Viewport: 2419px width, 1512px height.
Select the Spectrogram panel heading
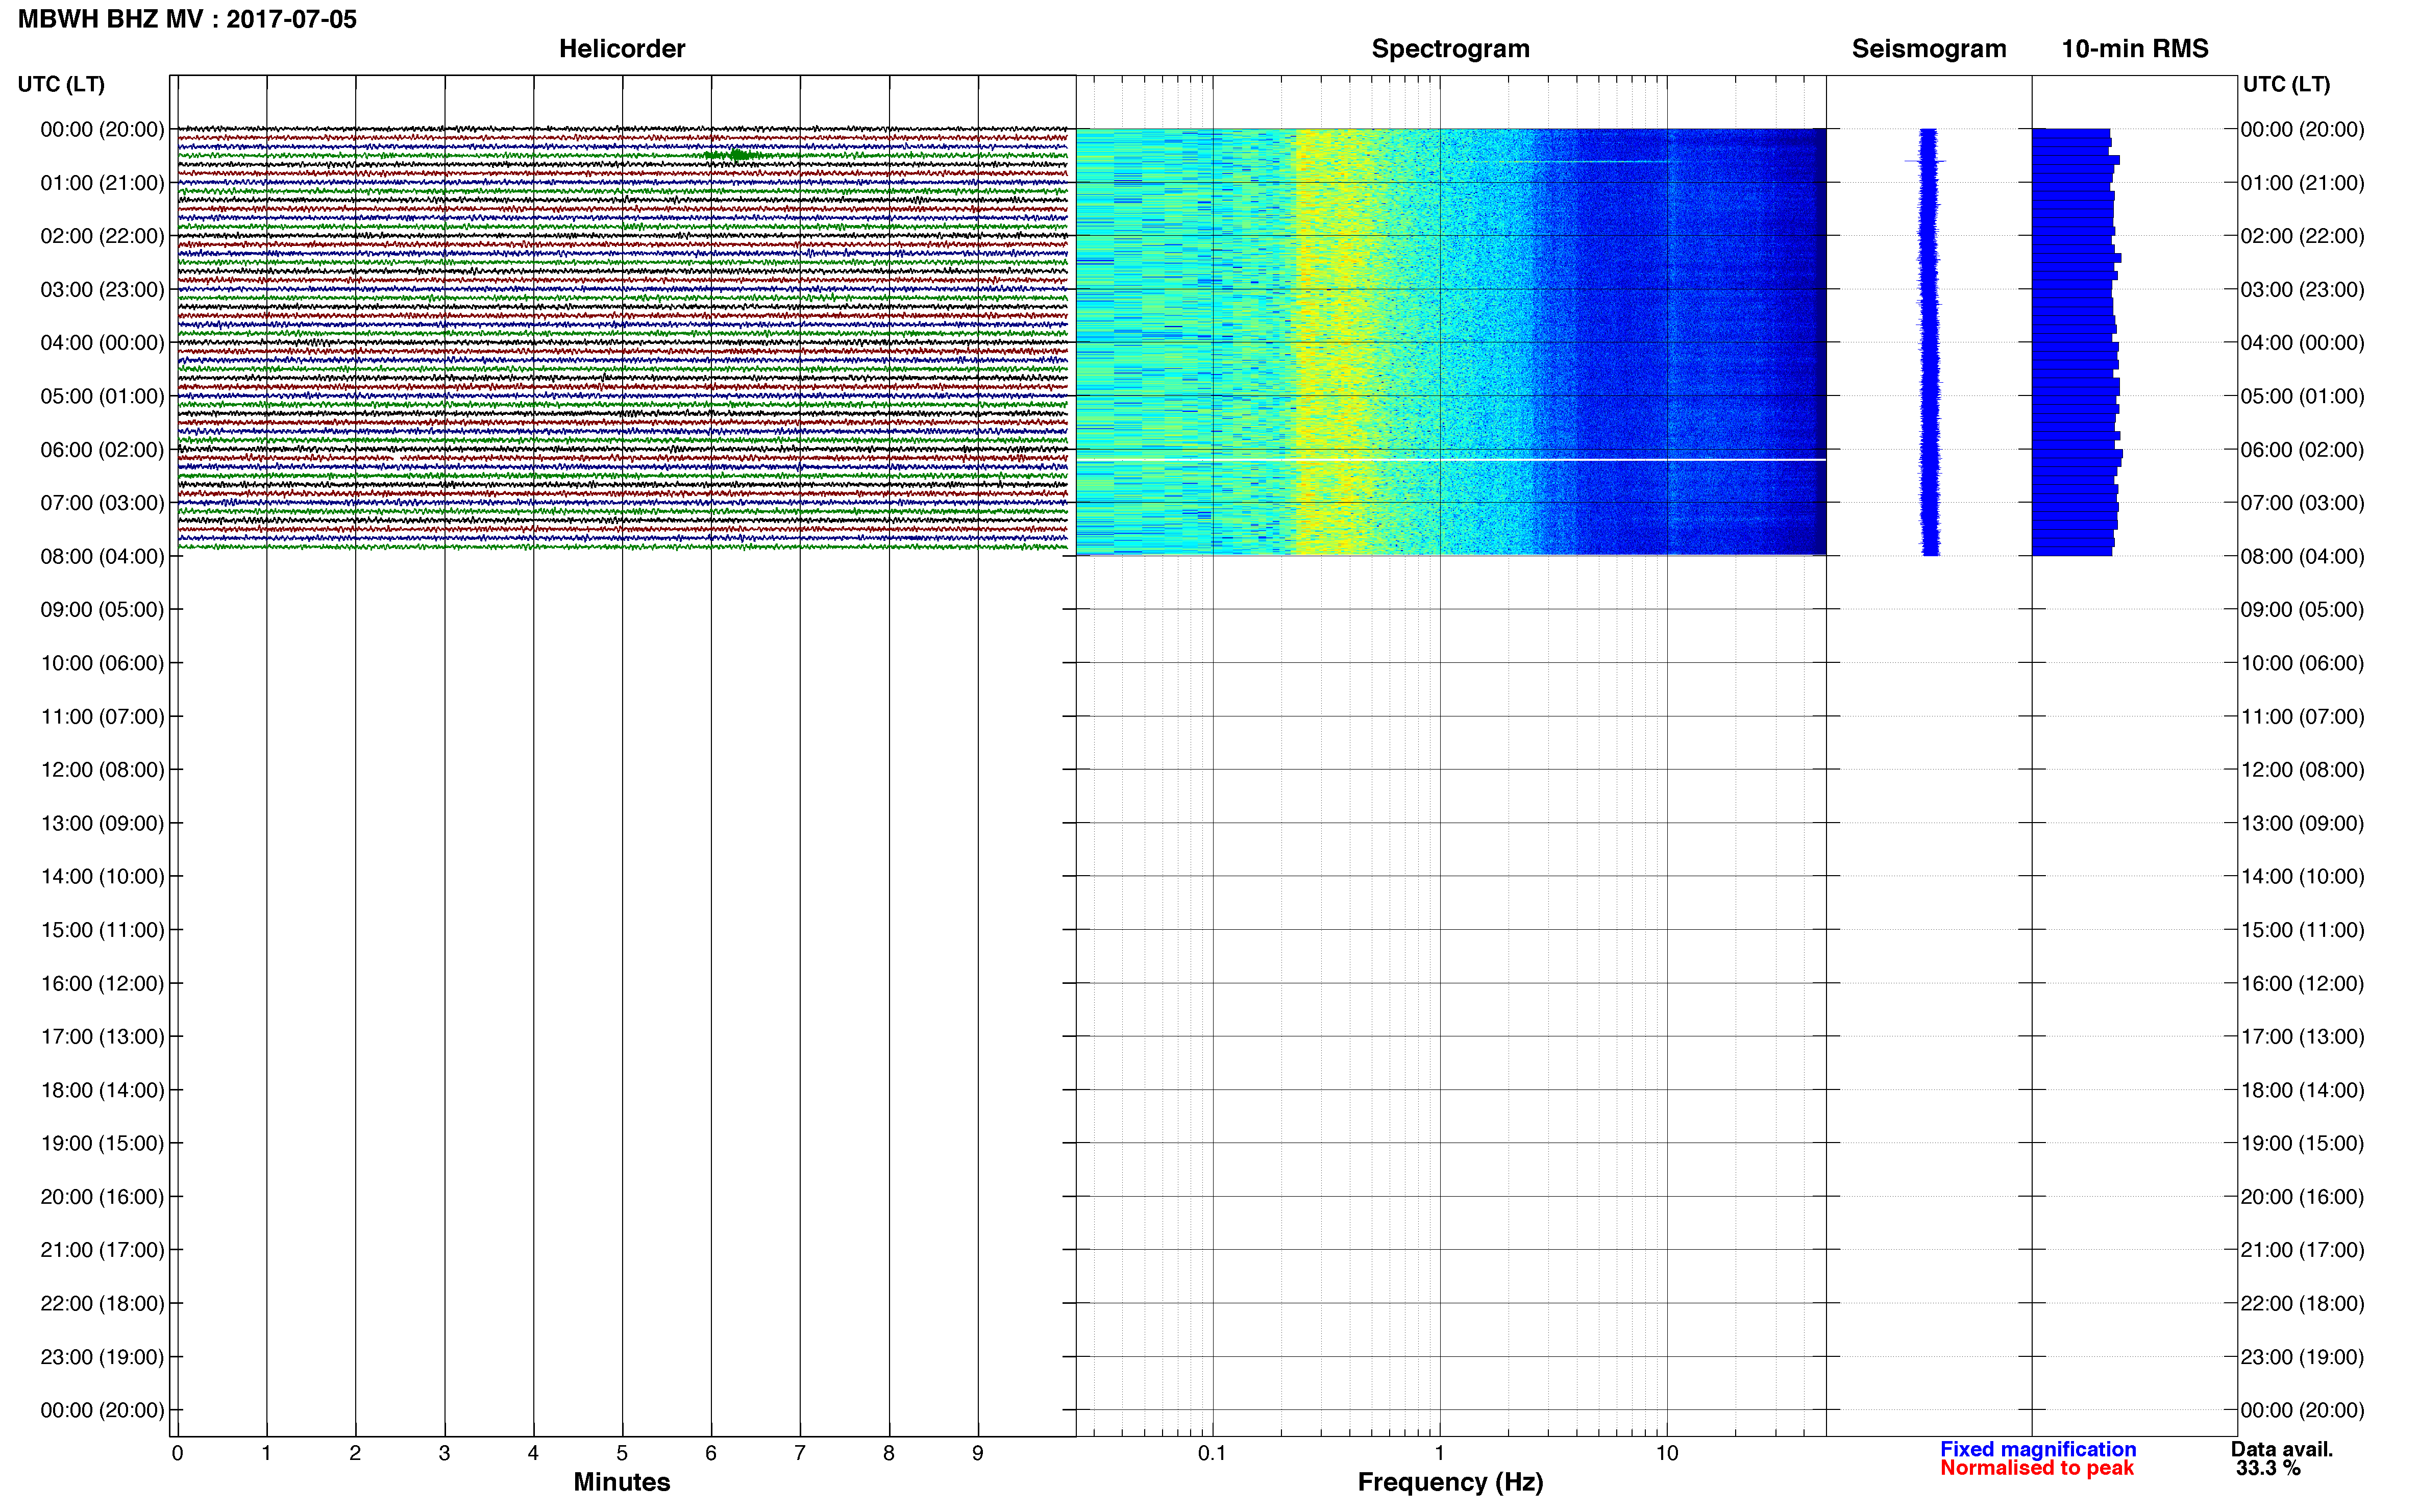(1450, 49)
